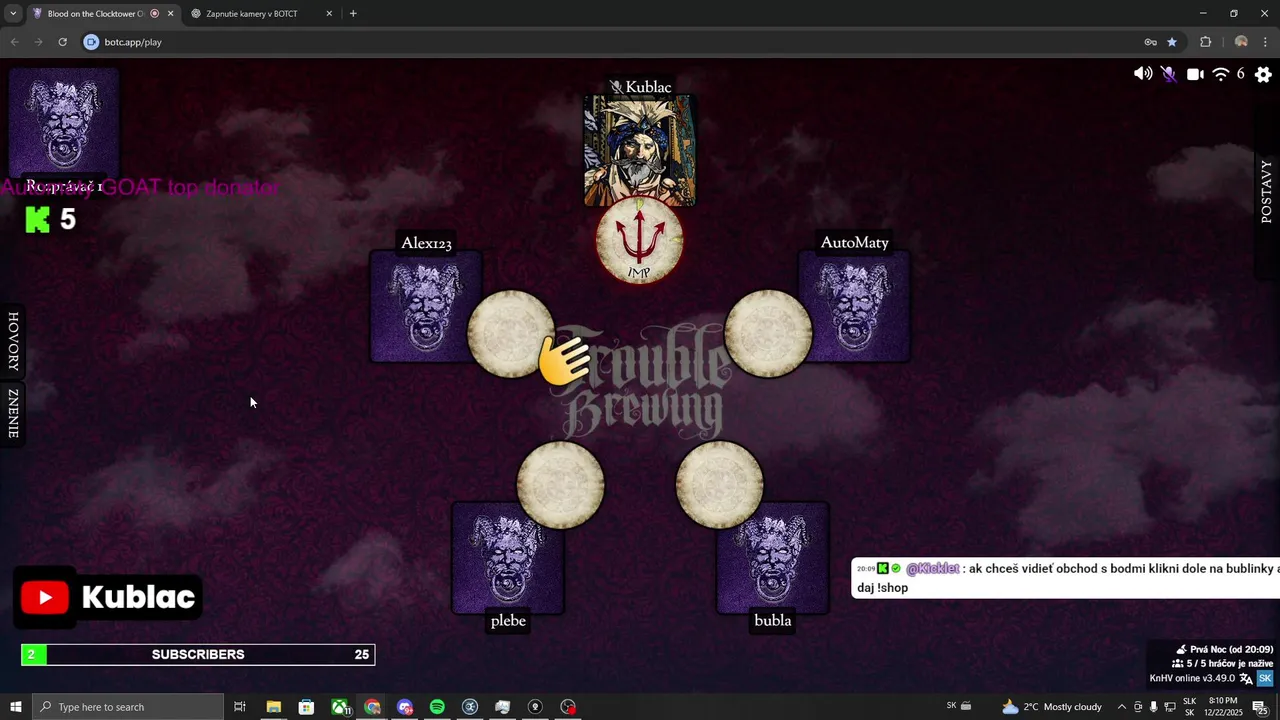
Task: Open Spotify from the taskbar
Action: pyautogui.click(x=437, y=707)
